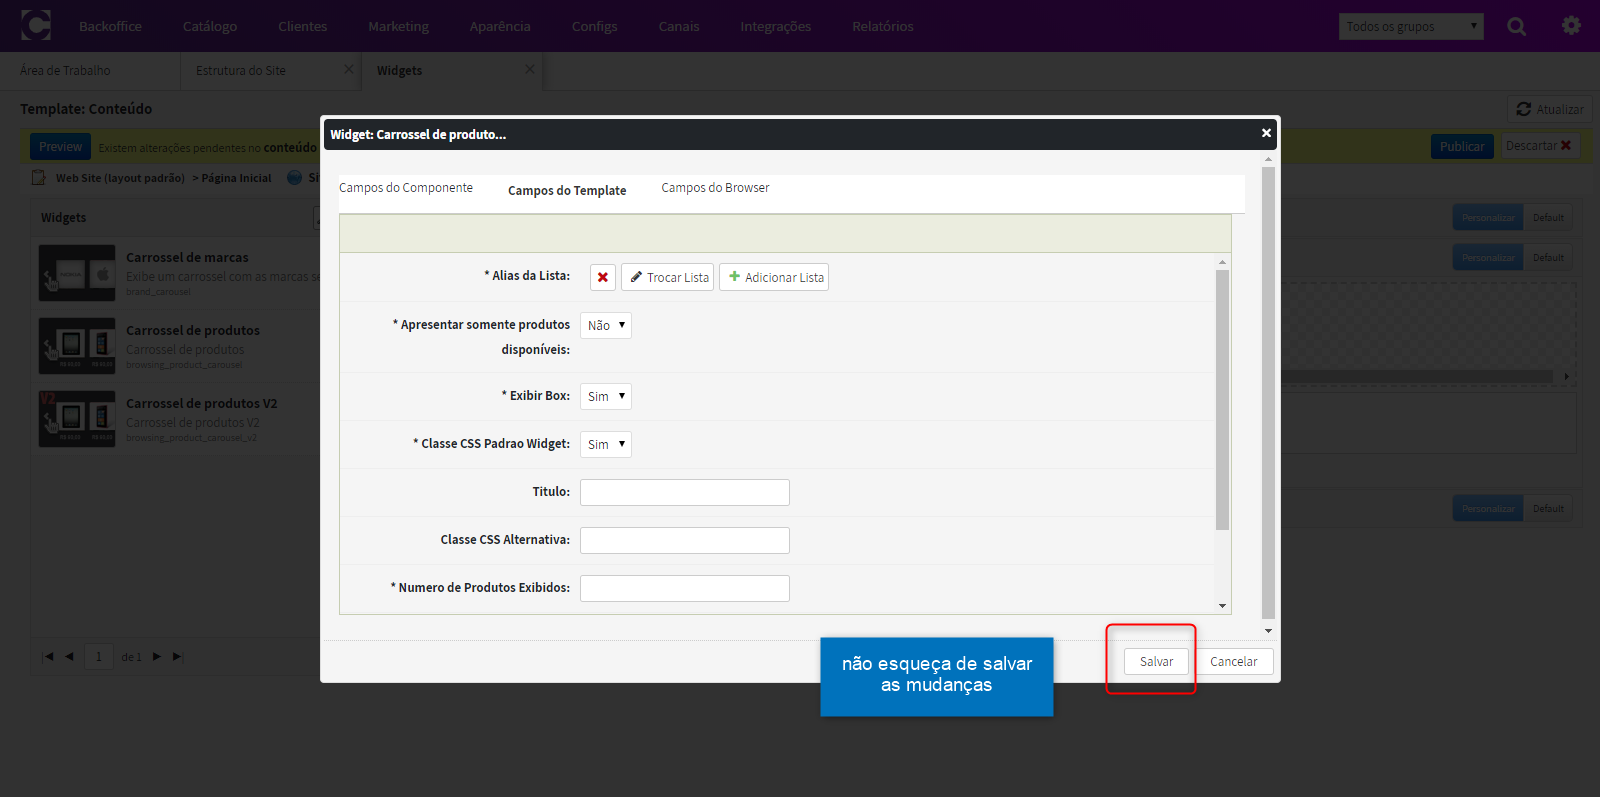Open the Canais menu
This screenshot has height=797, width=1600.
679,26
